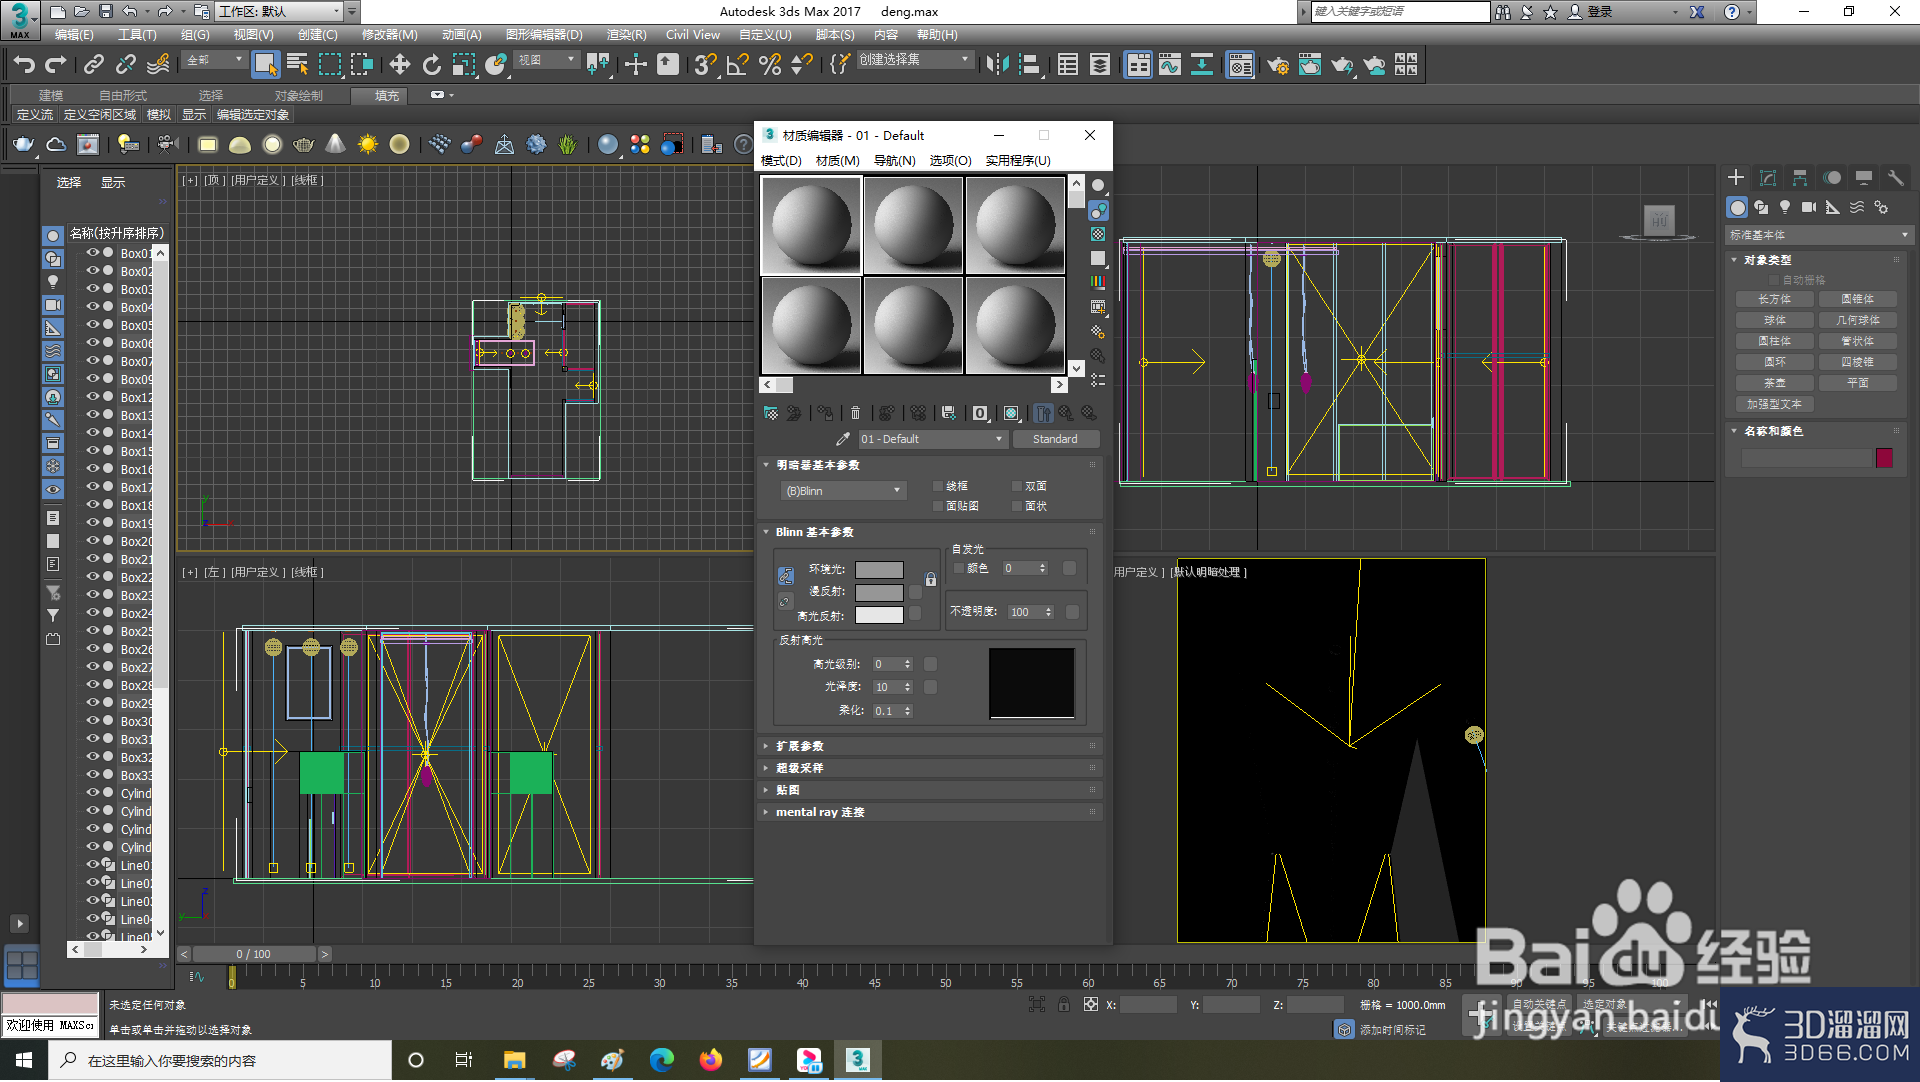Open the Create tab plus icon in command panel
Screen dimensions: 1920x1082
point(1736,177)
